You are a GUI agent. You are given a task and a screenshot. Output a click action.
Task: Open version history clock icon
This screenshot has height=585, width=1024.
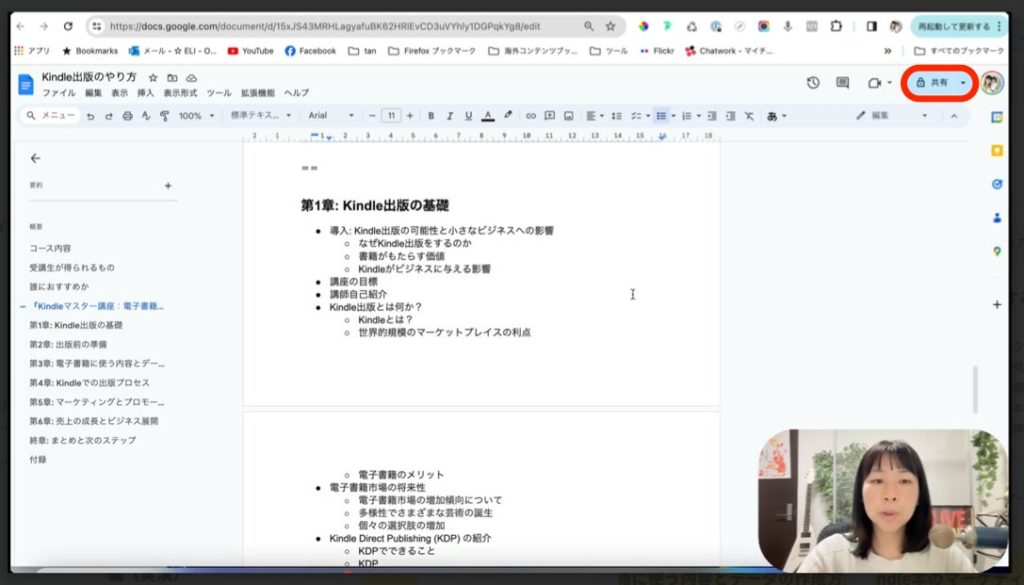(x=813, y=83)
